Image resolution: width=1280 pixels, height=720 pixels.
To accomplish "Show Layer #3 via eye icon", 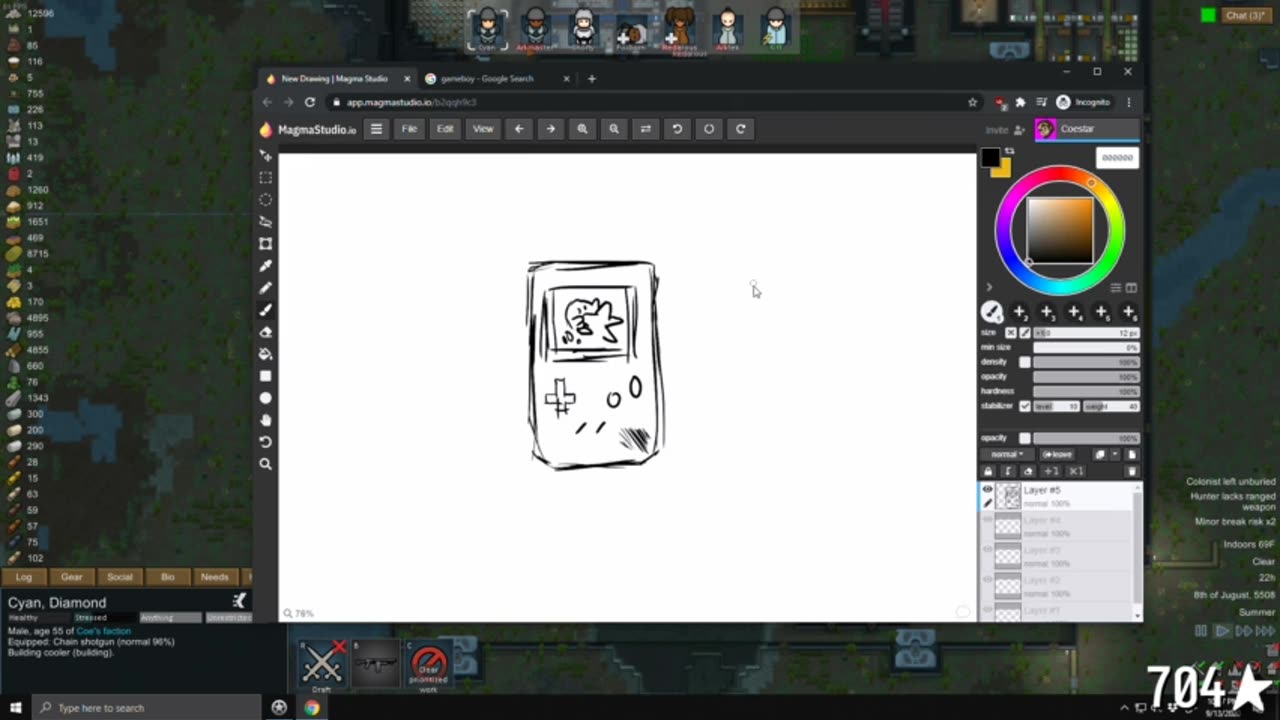I will (x=987, y=549).
